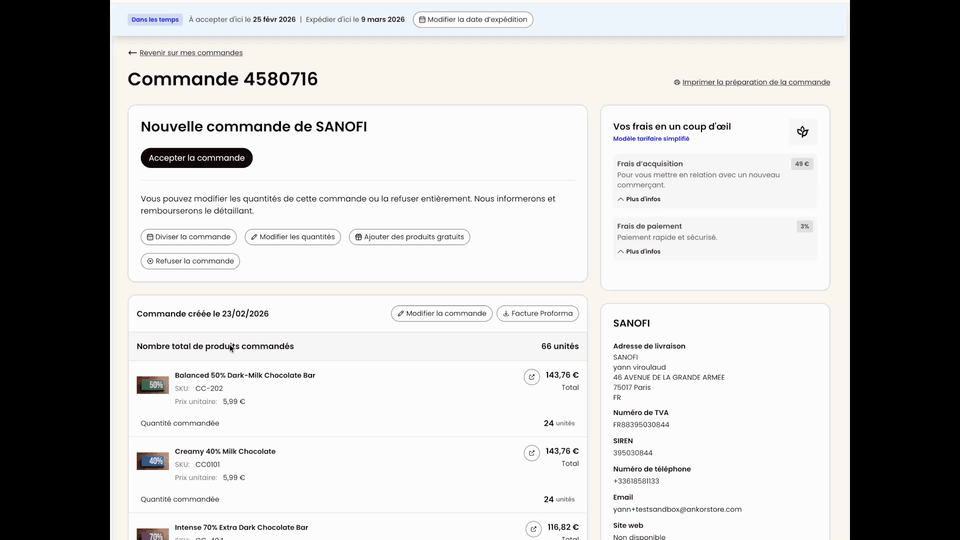The height and width of the screenshot is (540, 960).
Task: Click the printer icon beside Imprimer link
Action: pos(677,82)
